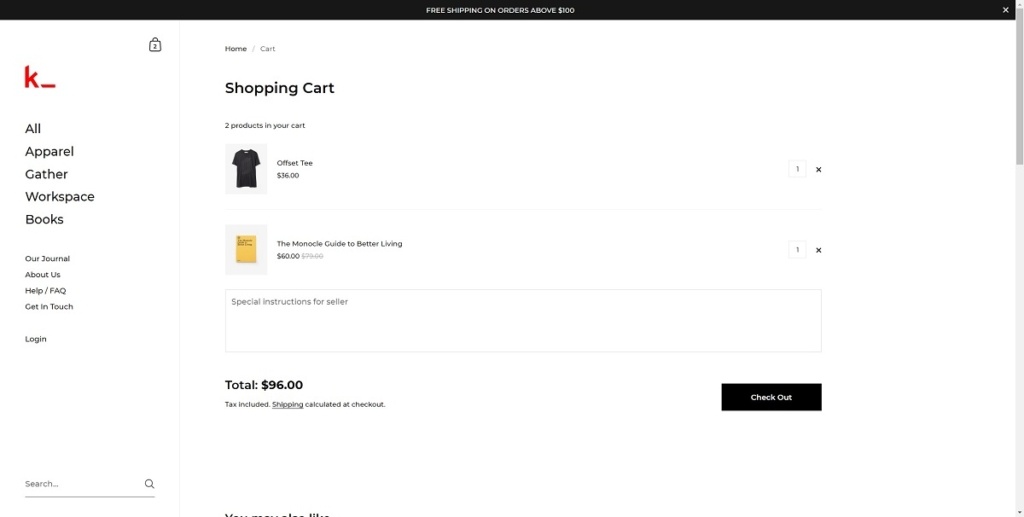Dismiss the free shipping announcement banner
Viewport: 1024px width, 517px height.
[x=1006, y=10]
